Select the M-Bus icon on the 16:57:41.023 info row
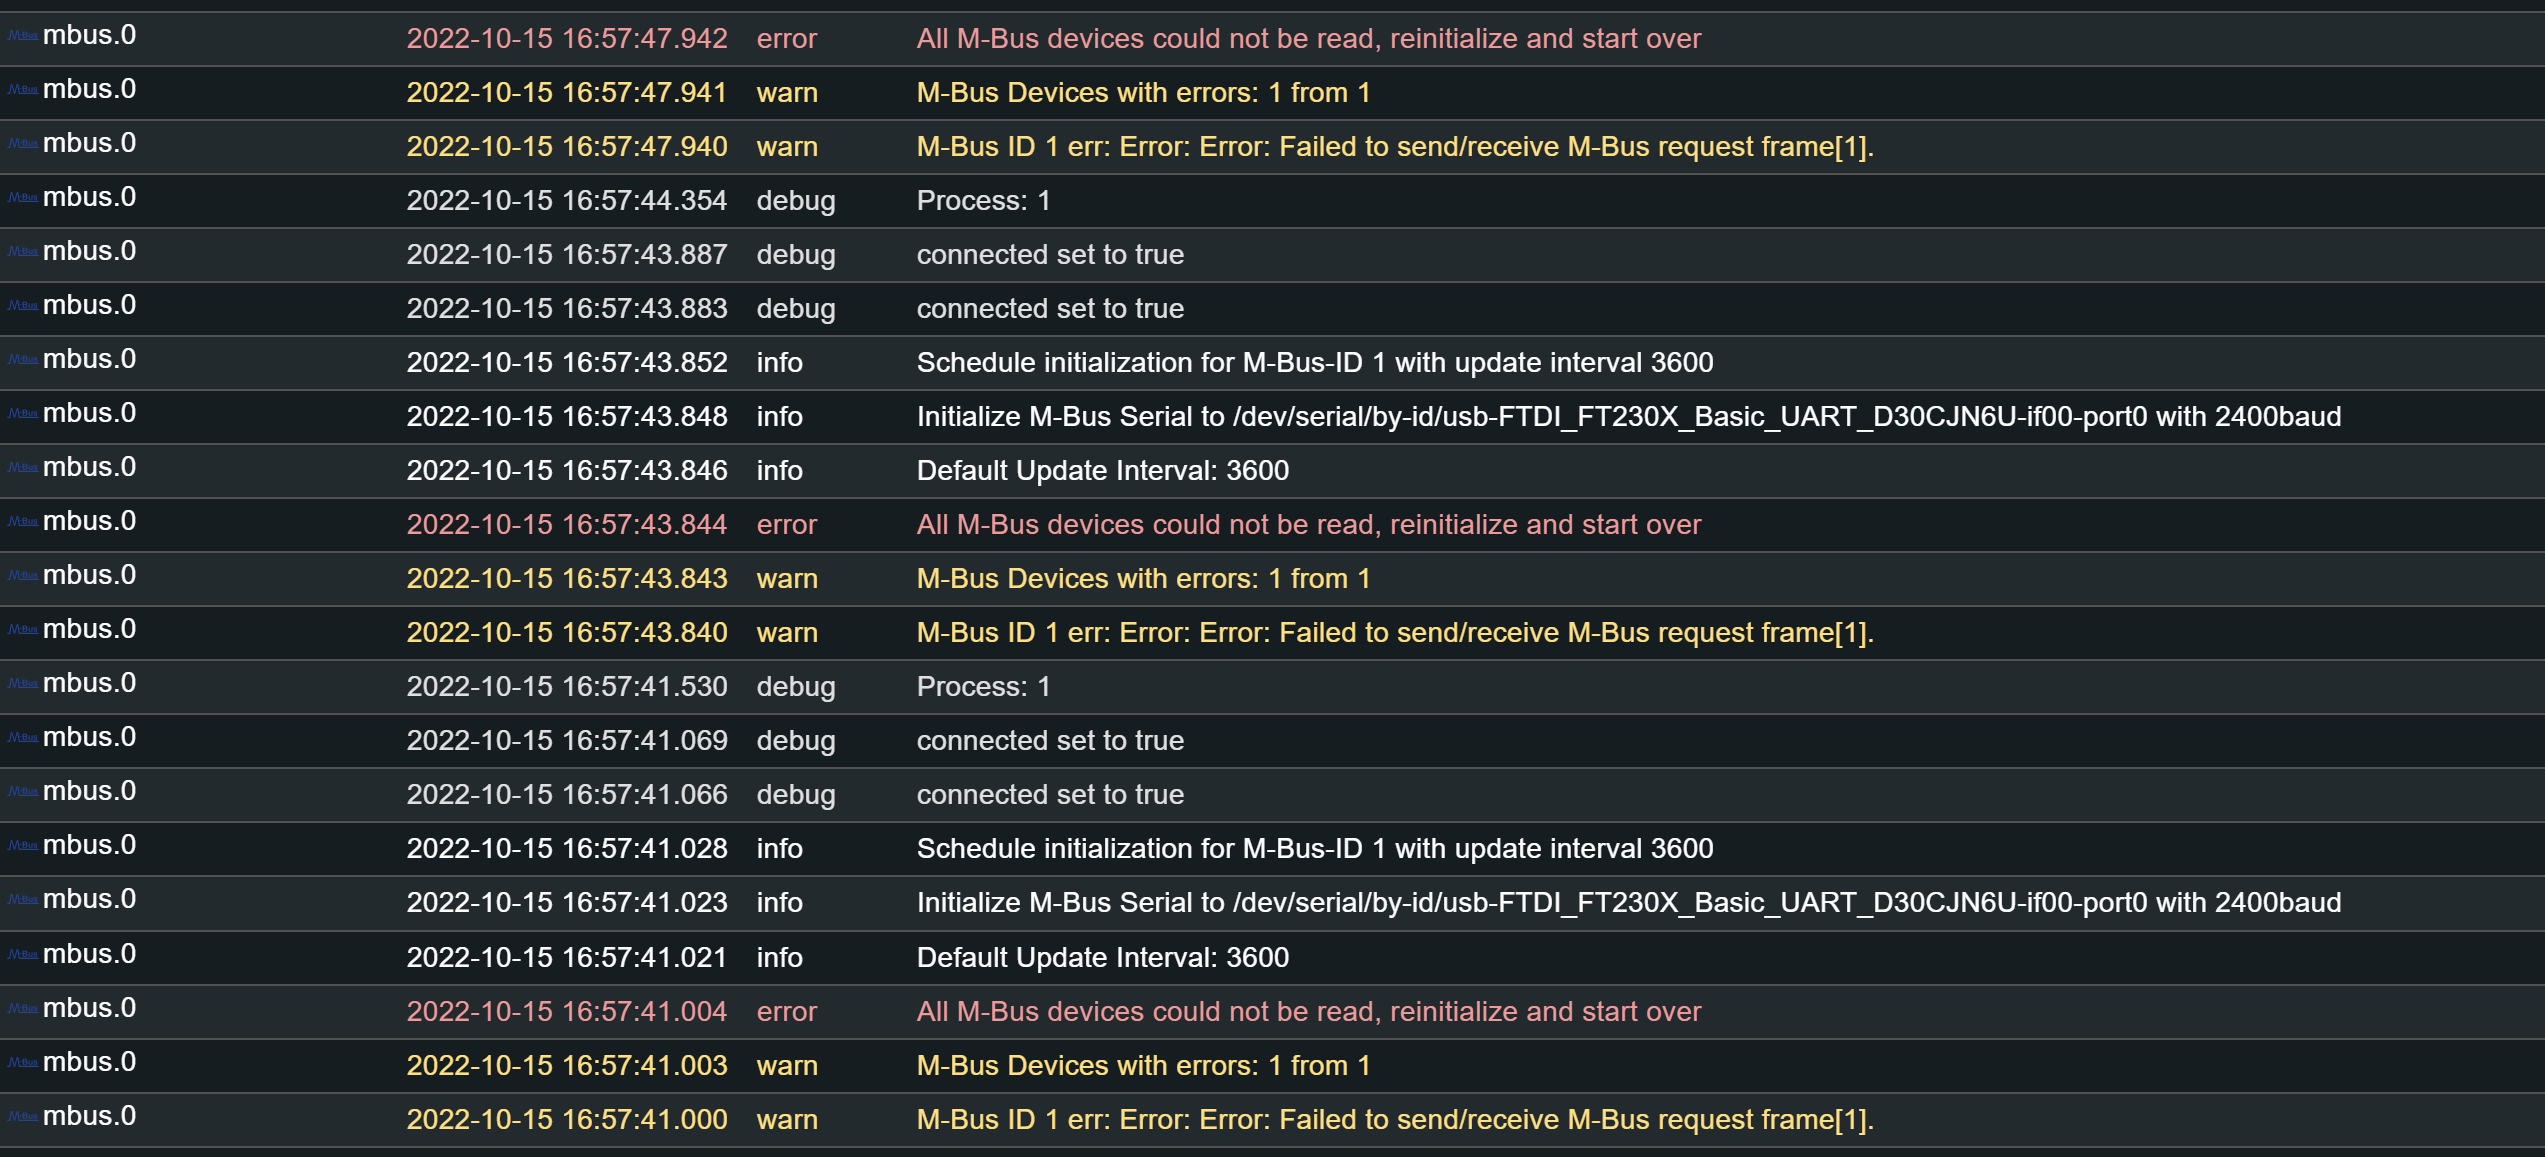Viewport: 2545px width, 1157px height. (x=23, y=900)
